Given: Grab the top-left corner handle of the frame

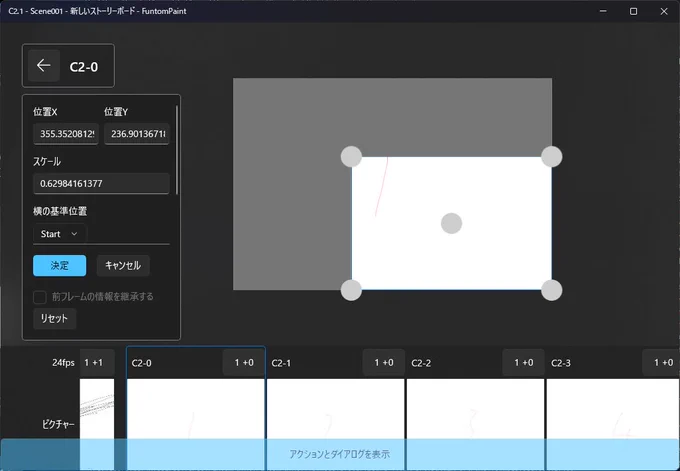Looking at the screenshot, I should 351,157.
